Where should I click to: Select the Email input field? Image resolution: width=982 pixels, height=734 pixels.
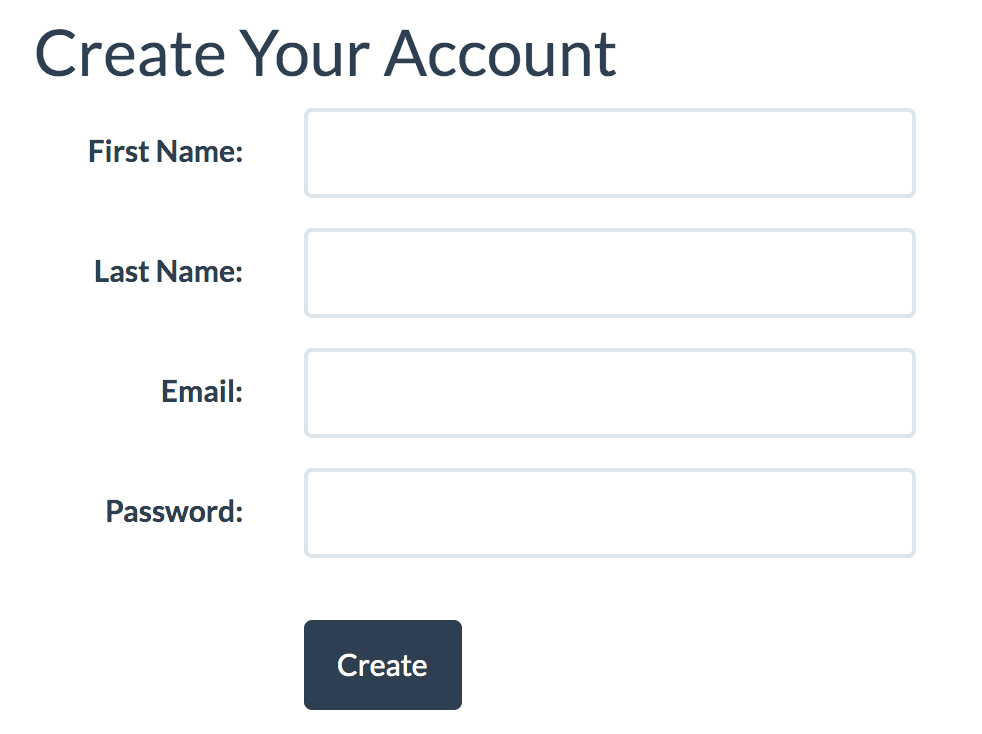(x=609, y=393)
